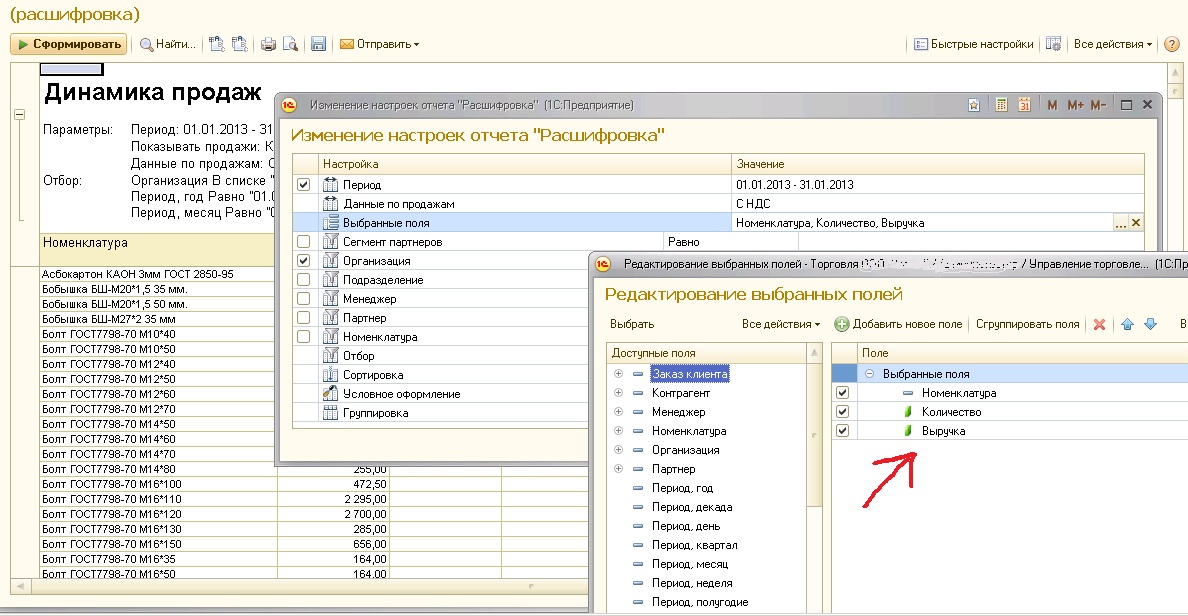Open calendar icon in settings title bar
This screenshot has width=1188, height=616.
[1024, 105]
